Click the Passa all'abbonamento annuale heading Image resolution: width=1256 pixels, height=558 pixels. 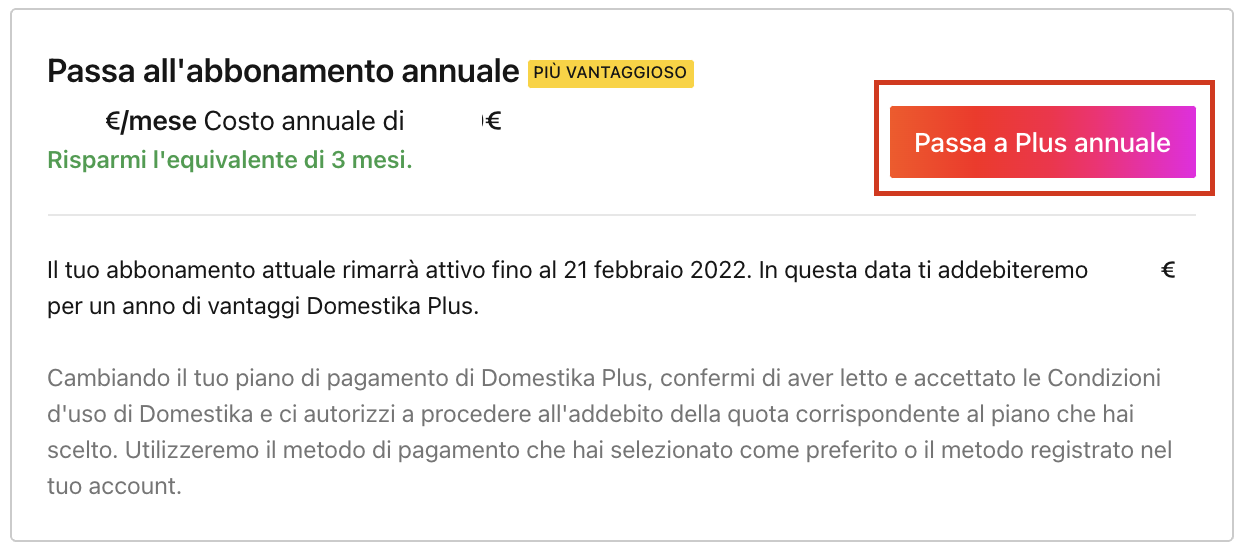pyautogui.click(x=284, y=72)
